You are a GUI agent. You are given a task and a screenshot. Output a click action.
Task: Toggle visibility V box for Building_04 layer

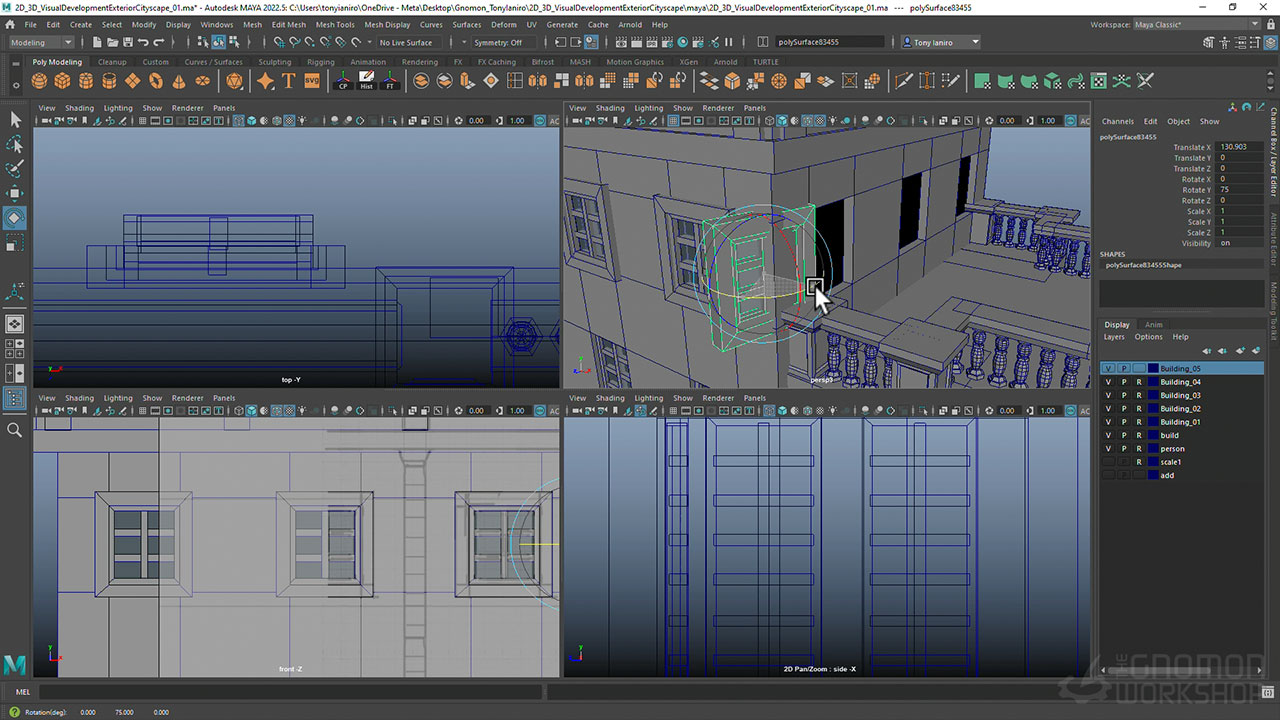(1108, 382)
